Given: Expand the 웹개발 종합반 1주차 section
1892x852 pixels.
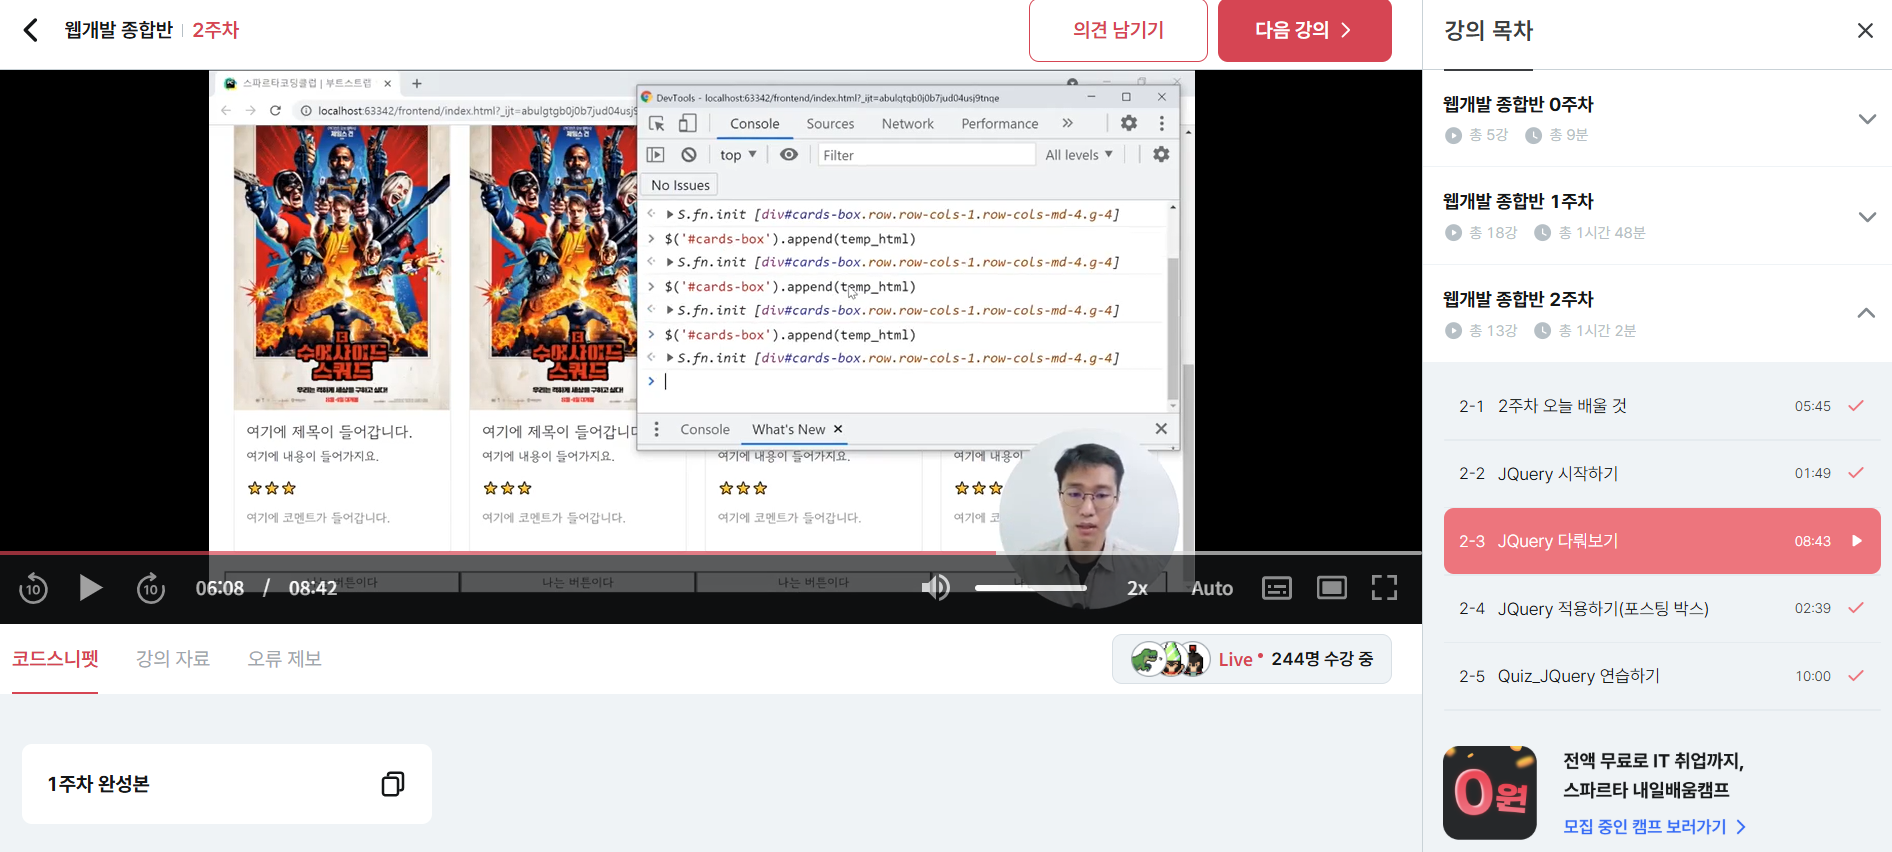Looking at the screenshot, I should pos(1866,217).
